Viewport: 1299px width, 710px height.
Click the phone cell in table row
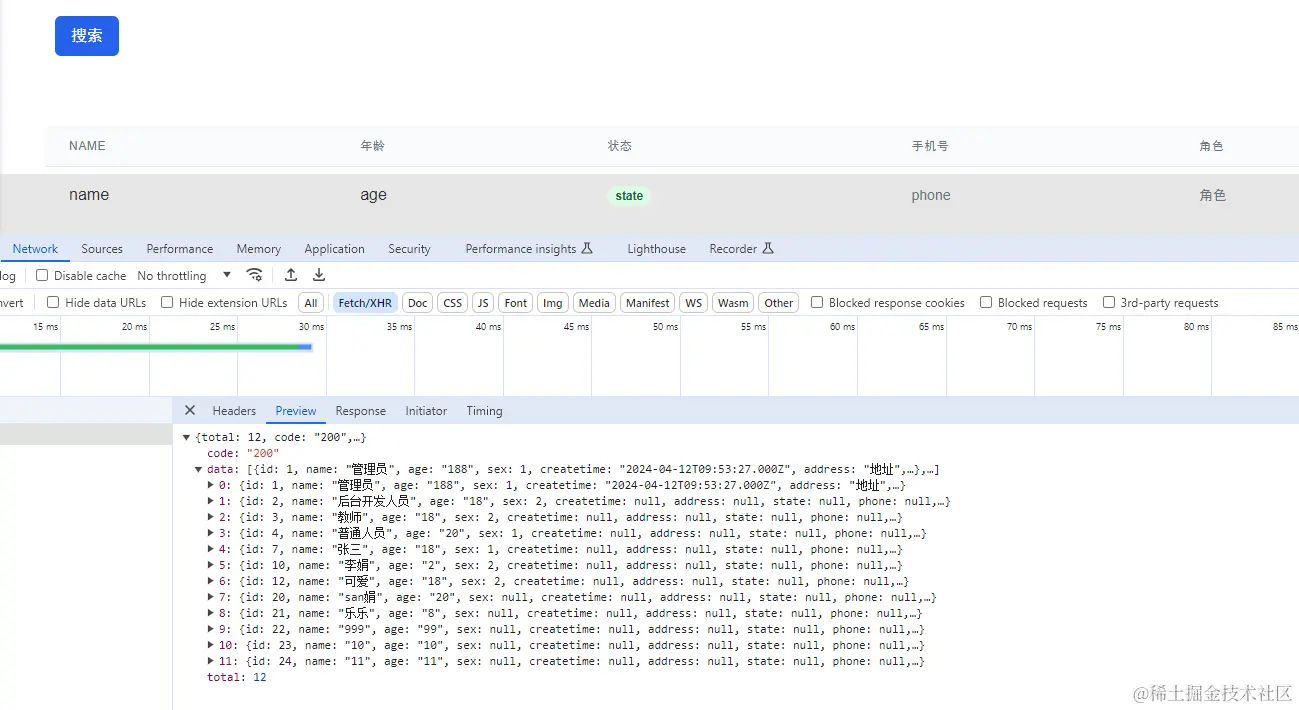click(x=931, y=195)
